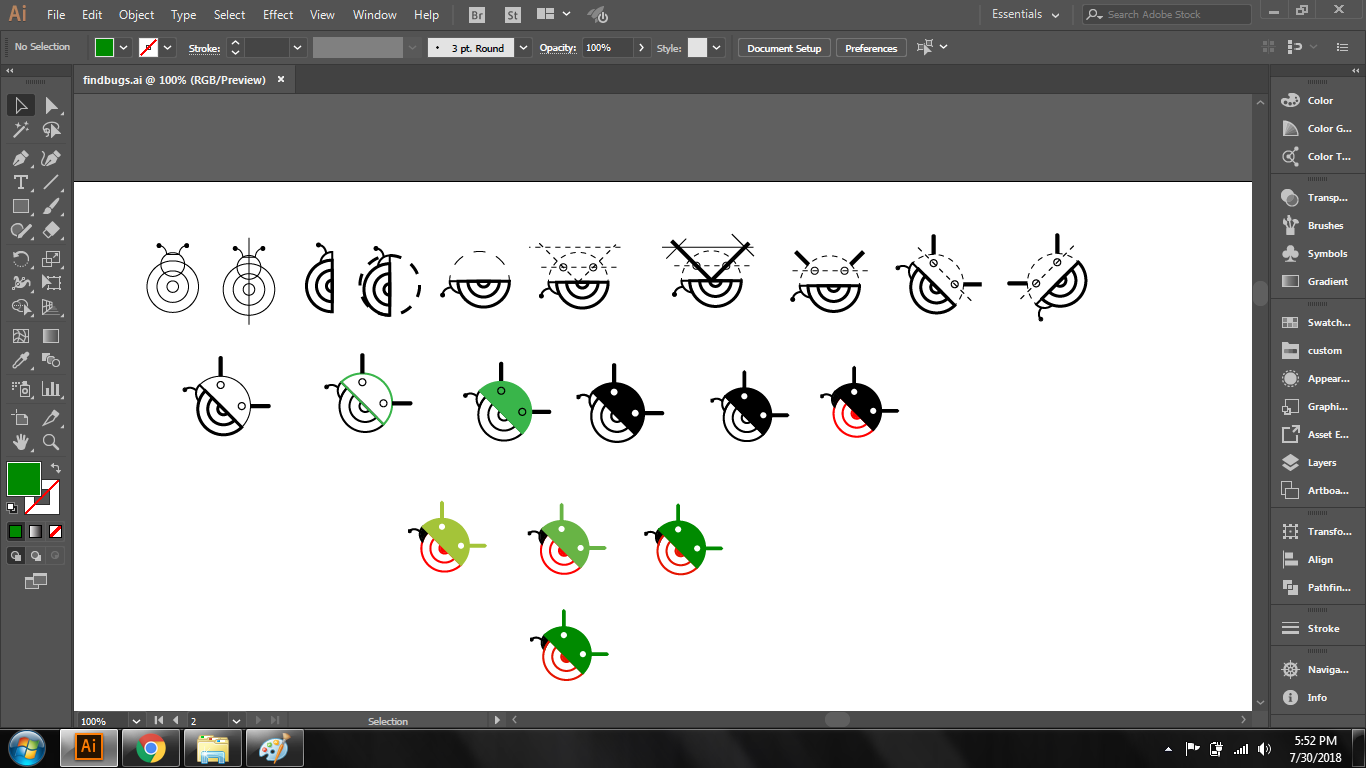Set fill mode to solid Color
The height and width of the screenshot is (768, 1366).
[15, 532]
